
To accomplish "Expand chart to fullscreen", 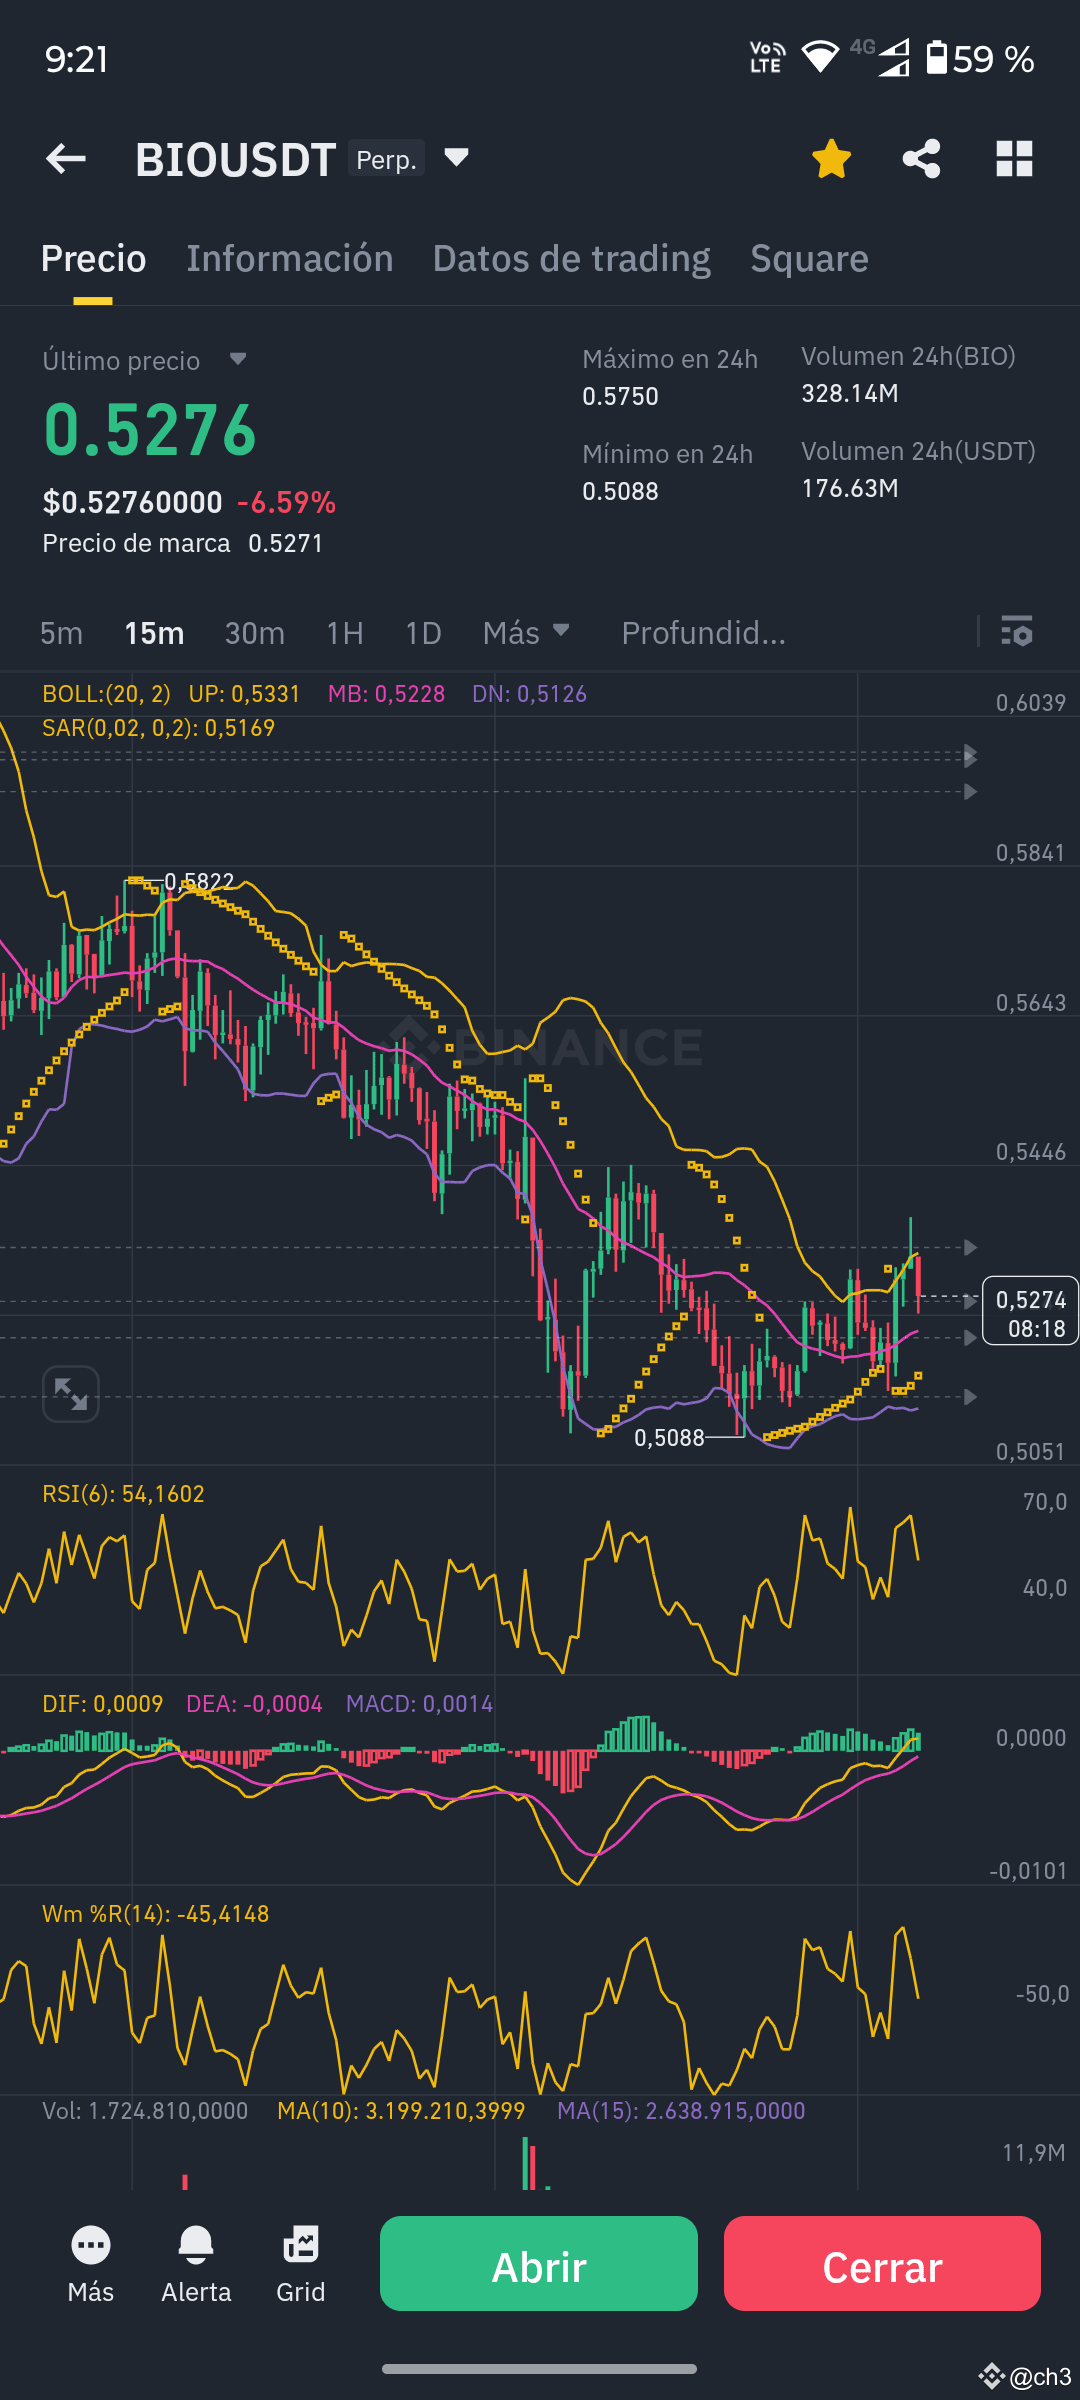I will point(70,1393).
